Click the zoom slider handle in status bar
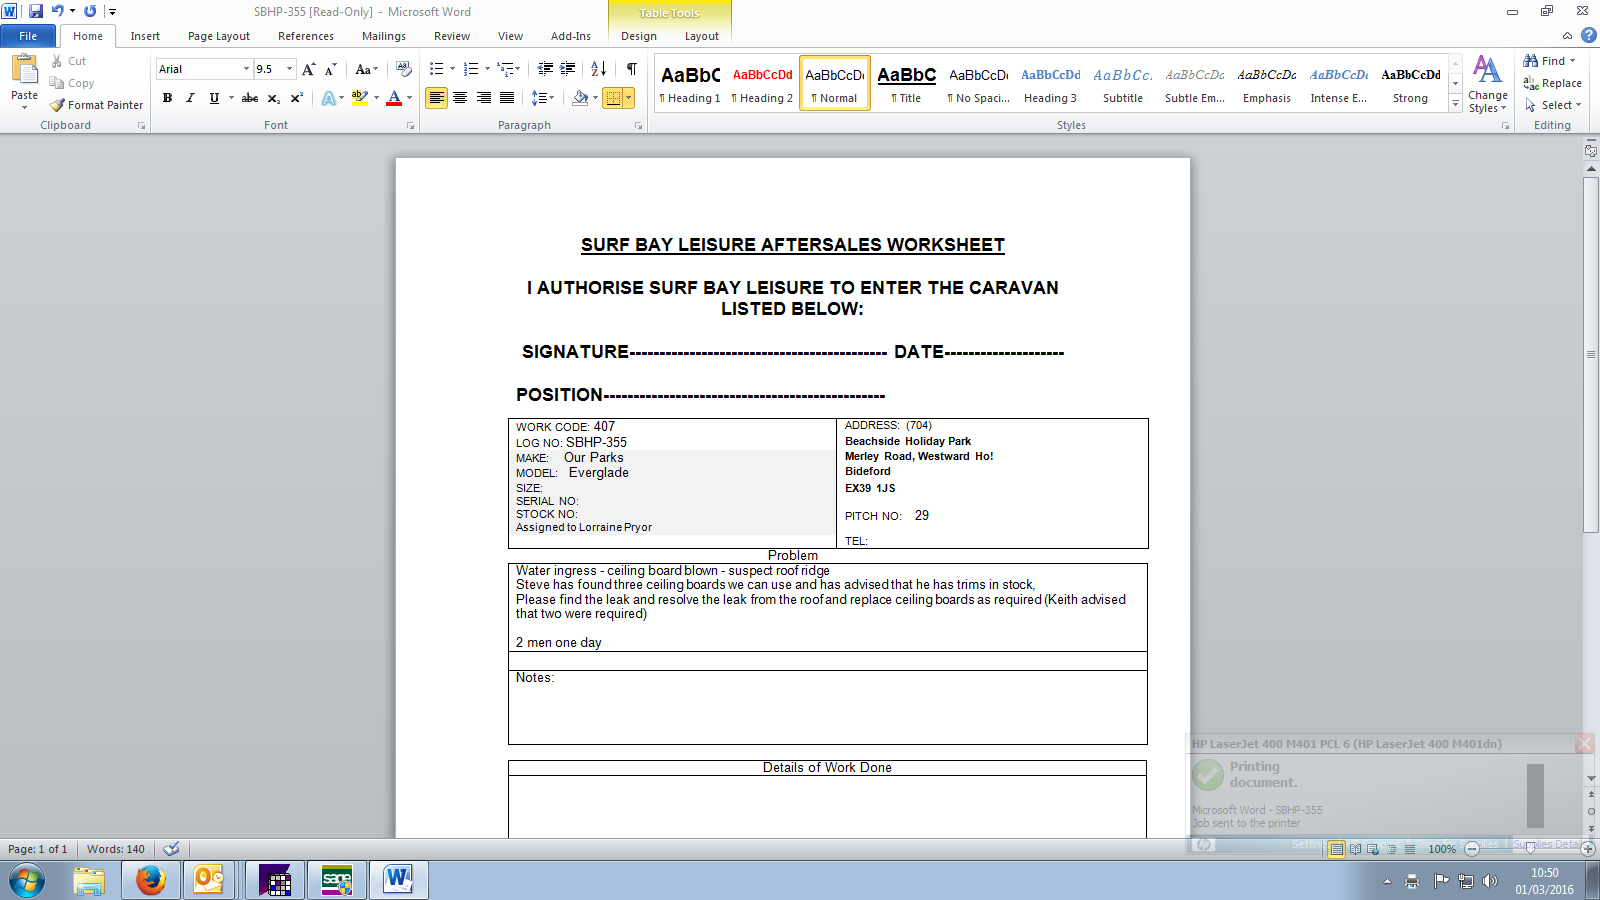Image resolution: width=1600 pixels, height=900 pixels. (x=1530, y=849)
